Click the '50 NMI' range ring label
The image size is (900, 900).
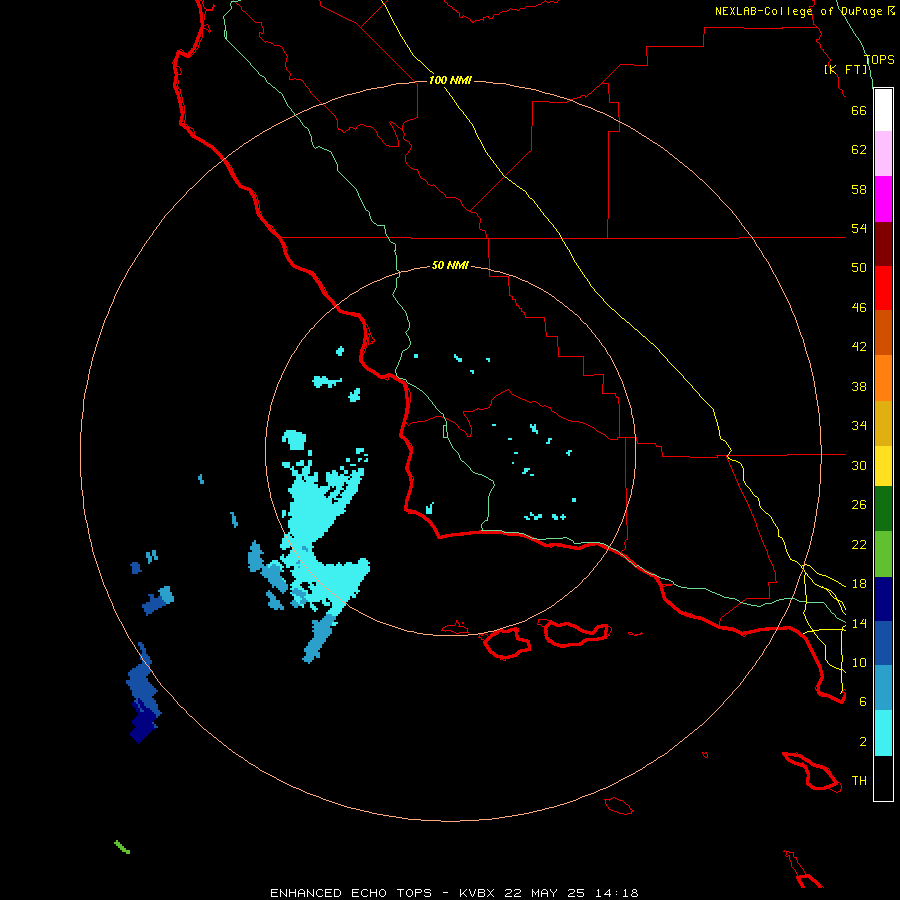[x=450, y=265]
